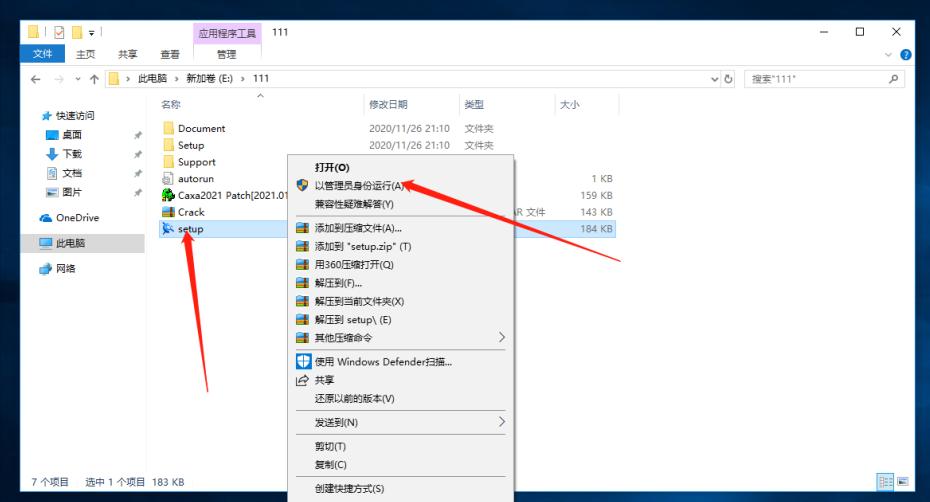Refresh the 111 folder view
This screenshot has height=502, width=930.
728,79
